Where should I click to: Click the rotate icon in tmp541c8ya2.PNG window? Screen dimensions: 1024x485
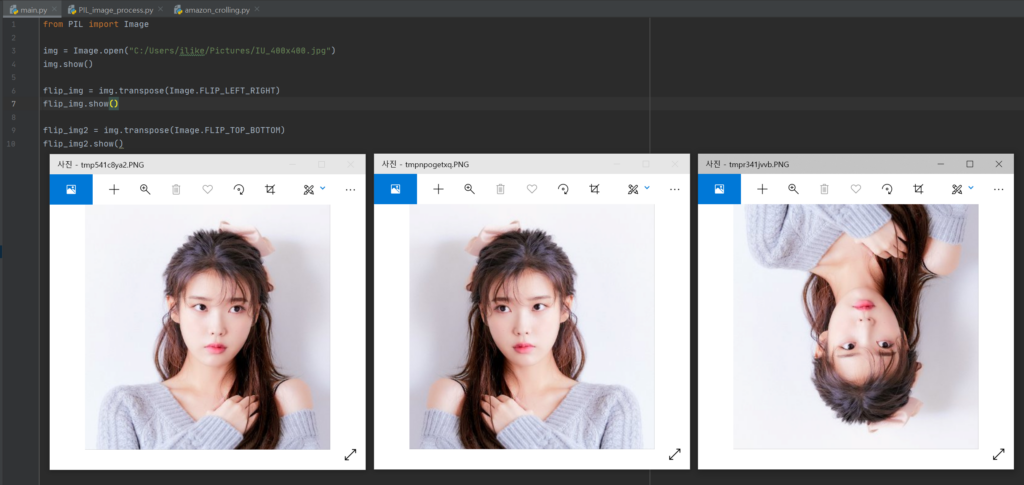(x=239, y=189)
